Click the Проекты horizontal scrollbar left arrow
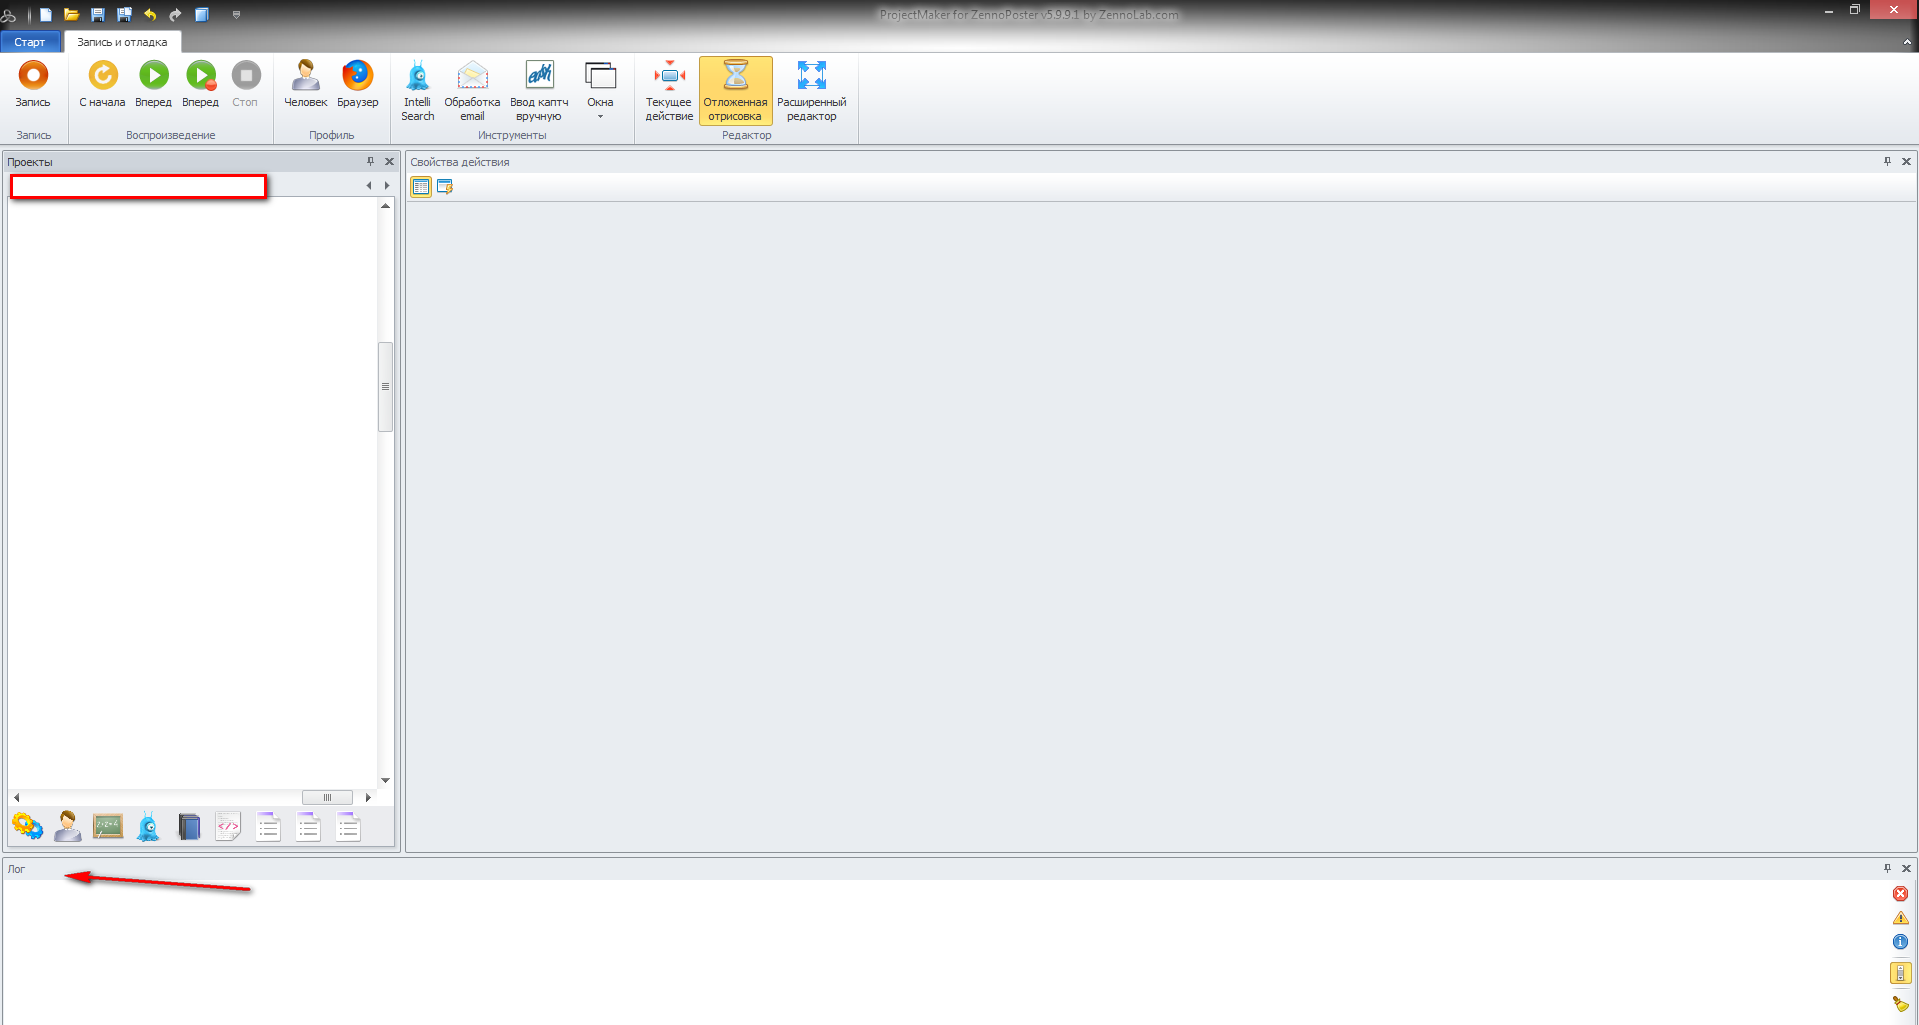The image size is (1919, 1025). pos(16,797)
